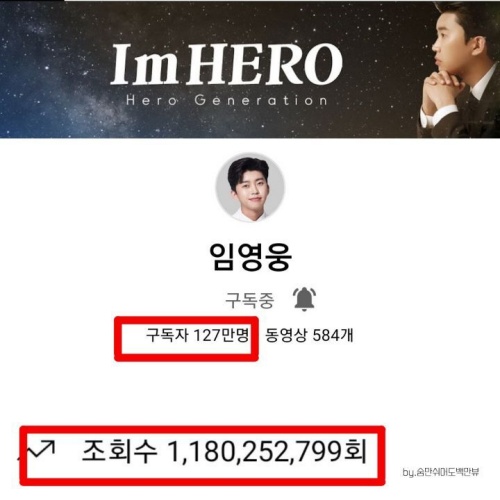Click the final "회" character after views

(x=355, y=451)
